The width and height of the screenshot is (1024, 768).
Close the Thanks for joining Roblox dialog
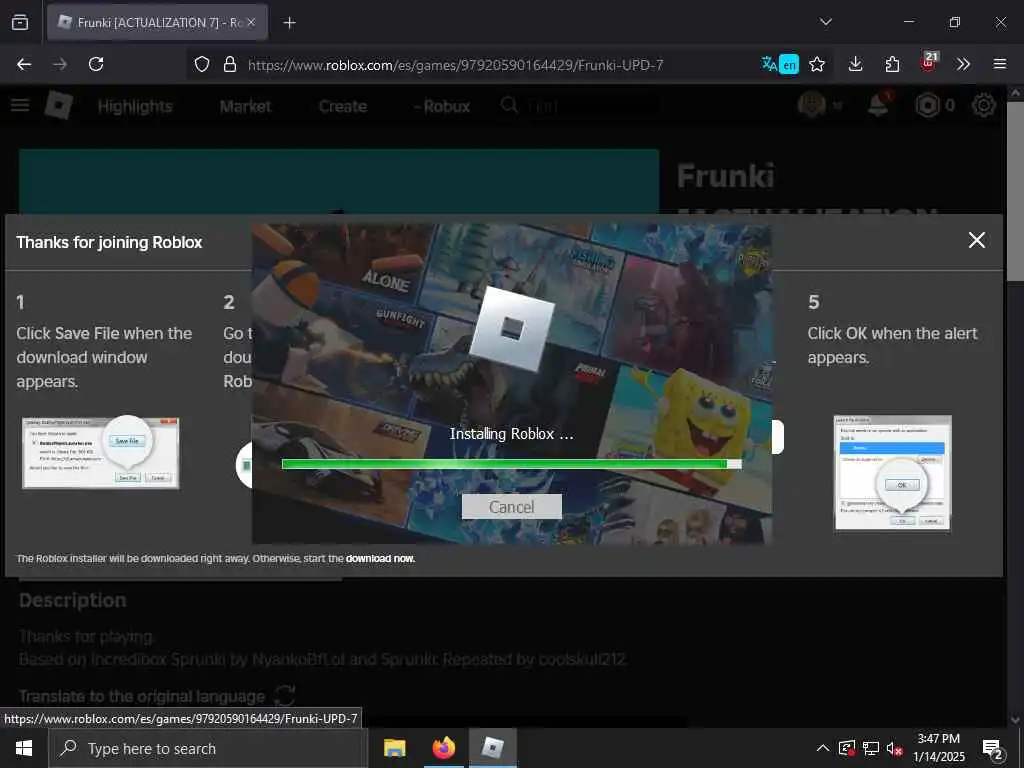pyautogui.click(x=976, y=240)
